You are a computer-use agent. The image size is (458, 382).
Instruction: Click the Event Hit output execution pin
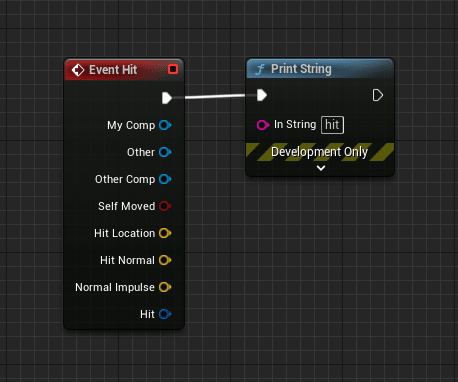[x=167, y=98]
